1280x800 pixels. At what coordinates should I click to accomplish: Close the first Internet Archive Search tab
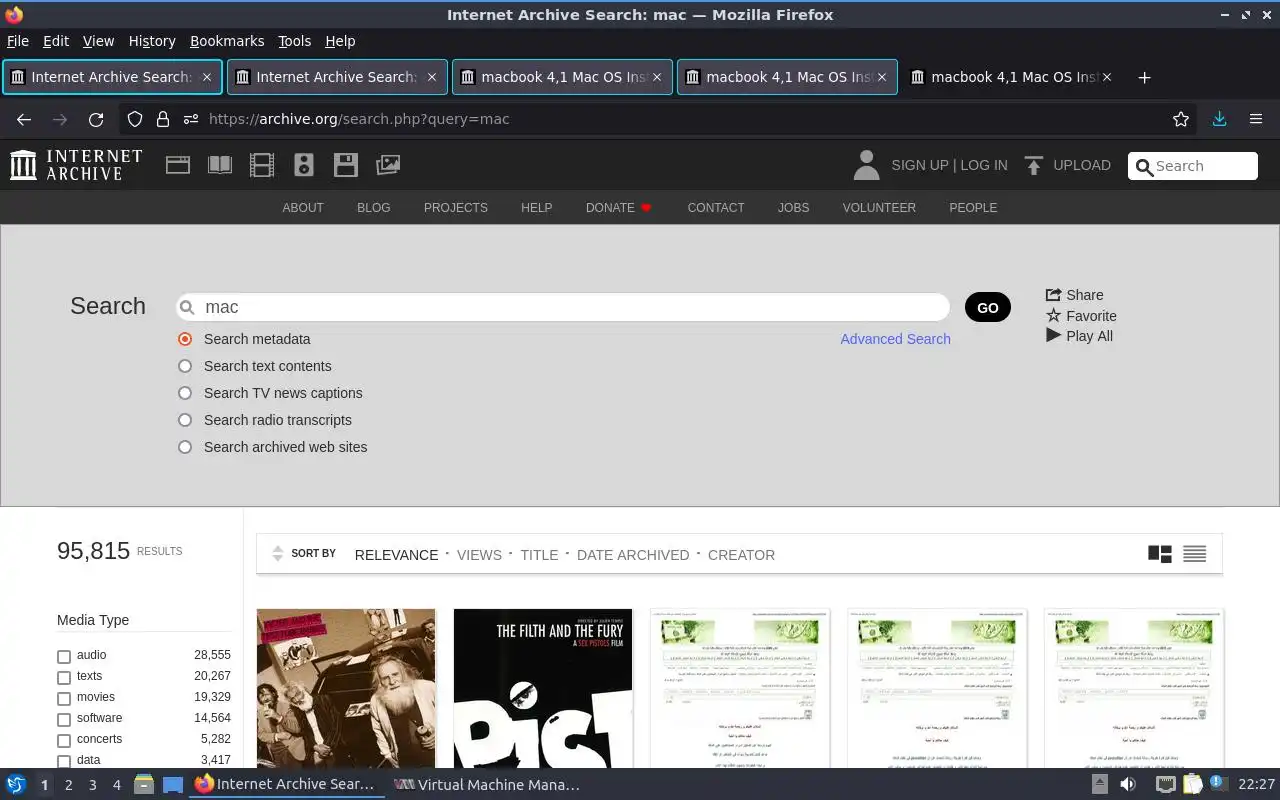coord(207,77)
